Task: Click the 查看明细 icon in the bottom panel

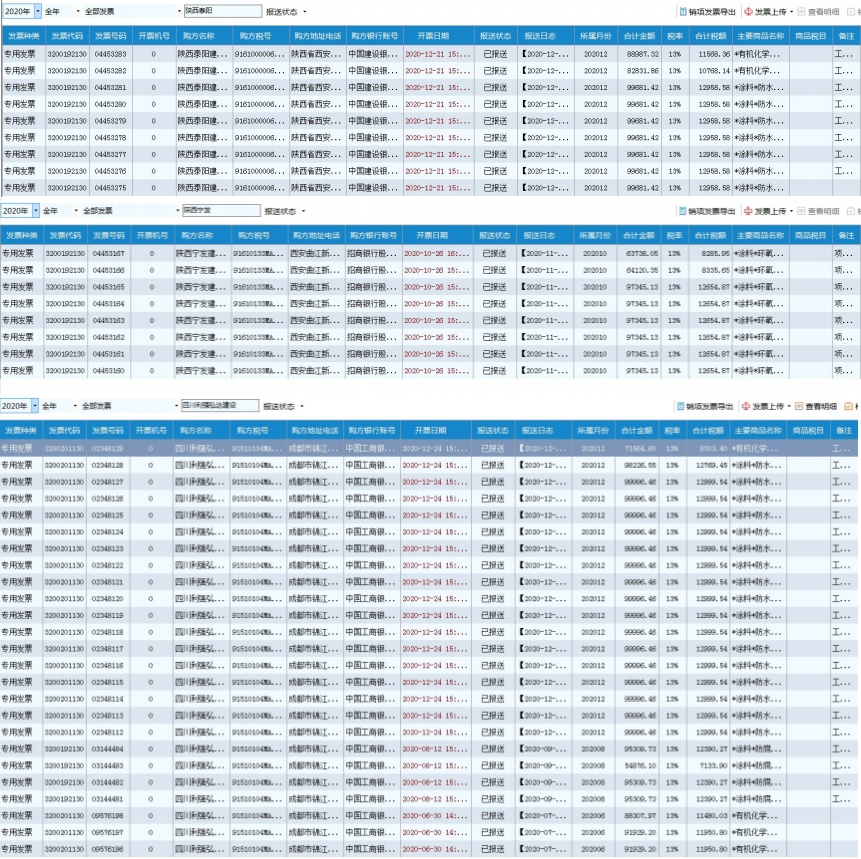Action: click(x=799, y=407)
